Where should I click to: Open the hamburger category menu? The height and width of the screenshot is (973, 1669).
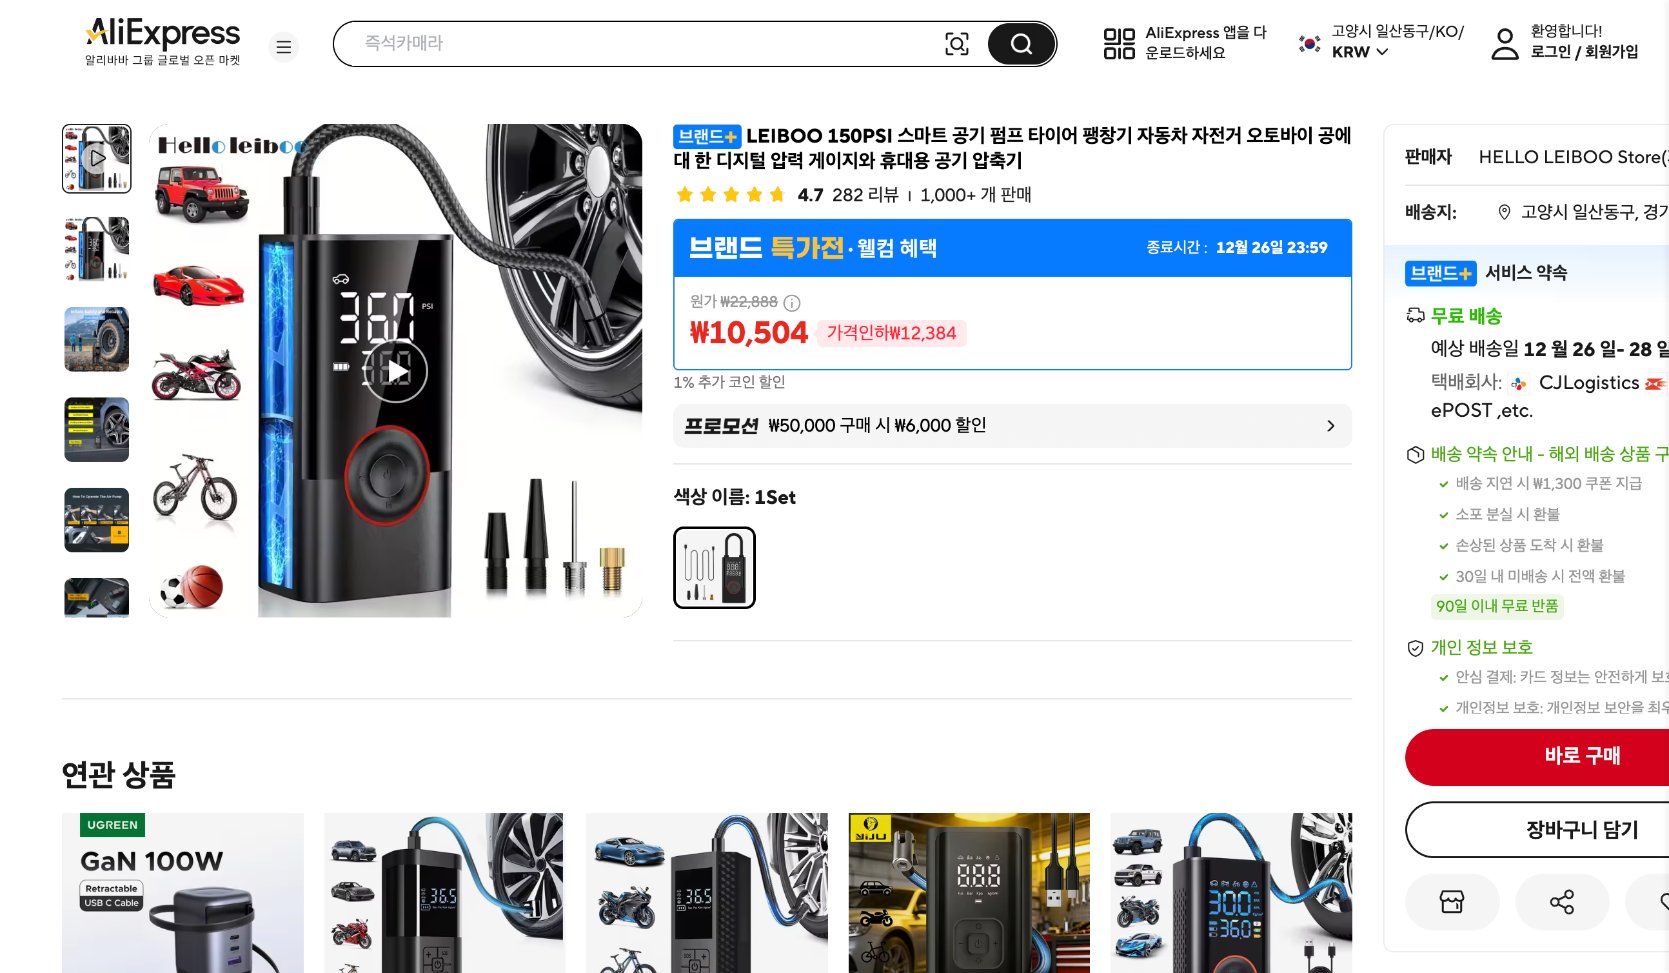click(284, 47)
